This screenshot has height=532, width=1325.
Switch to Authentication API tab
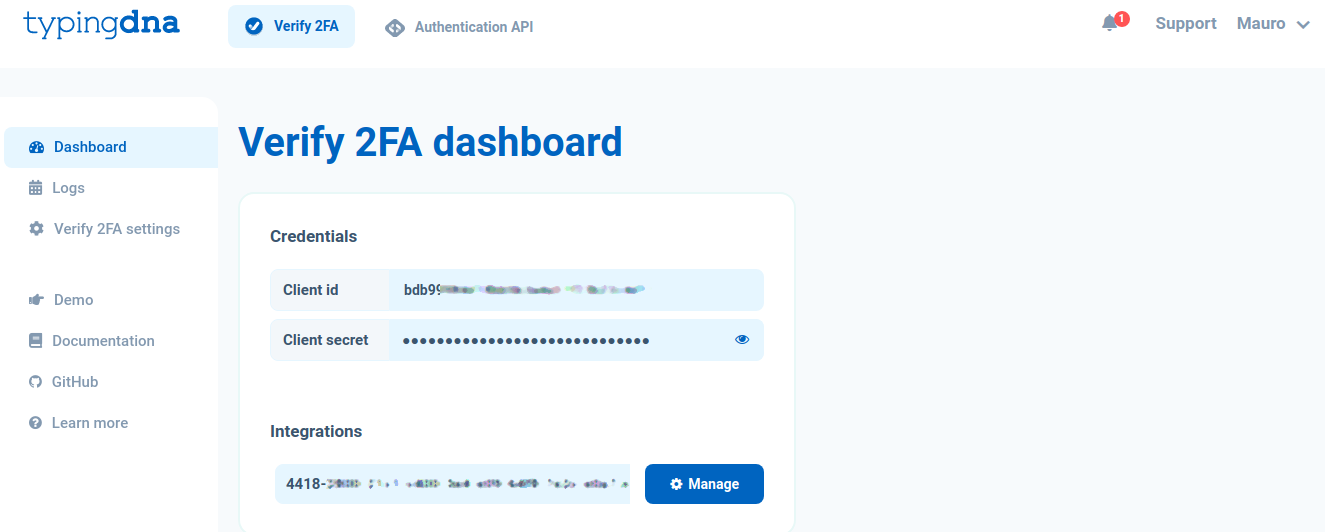tap(459, 27)
